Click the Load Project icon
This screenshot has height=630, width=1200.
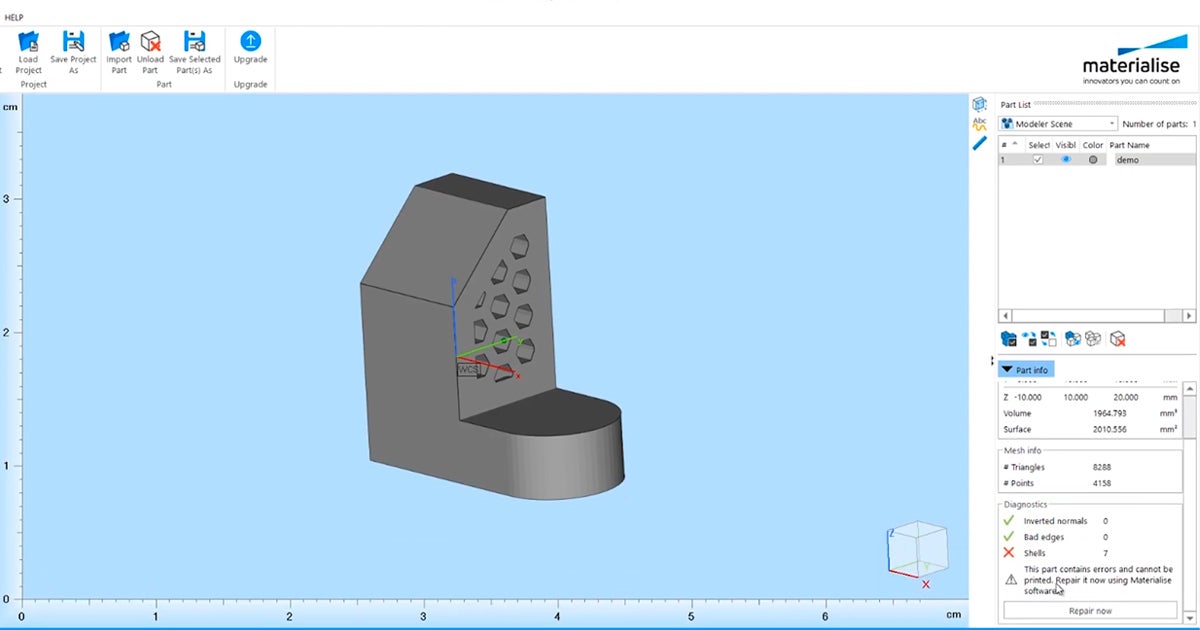(x=29, y=41)
